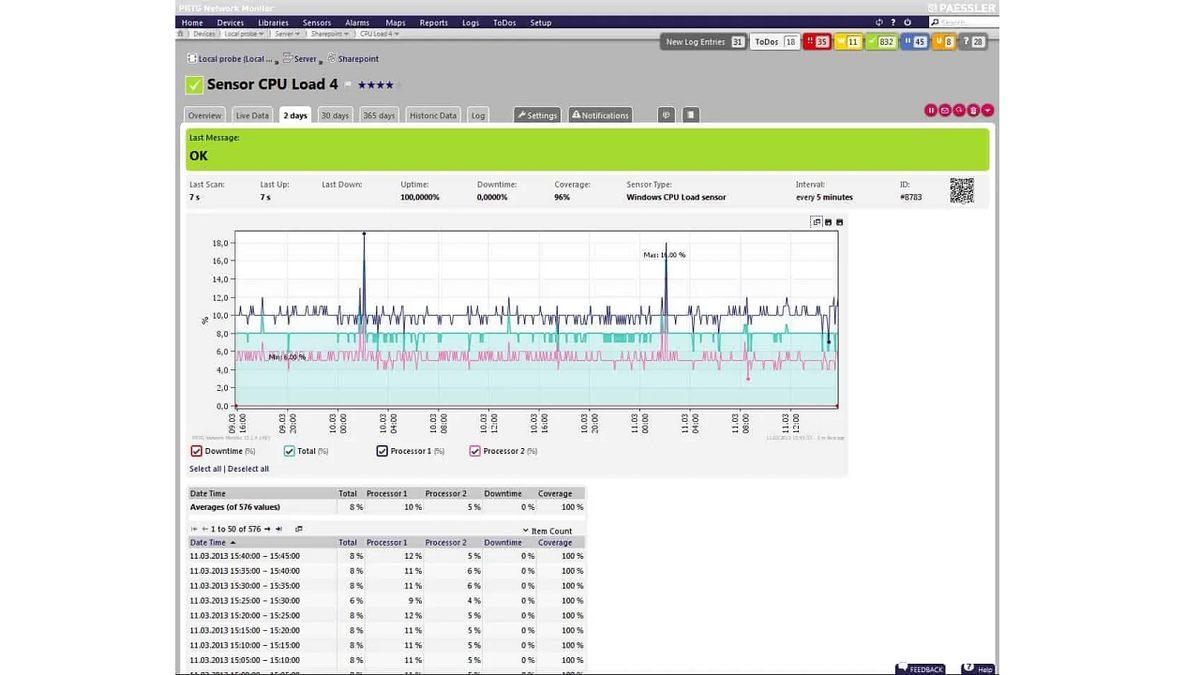The width and height of the screenshot is (1200, 675).
Task: Go to next page of table results
Action: pos(267,529)
